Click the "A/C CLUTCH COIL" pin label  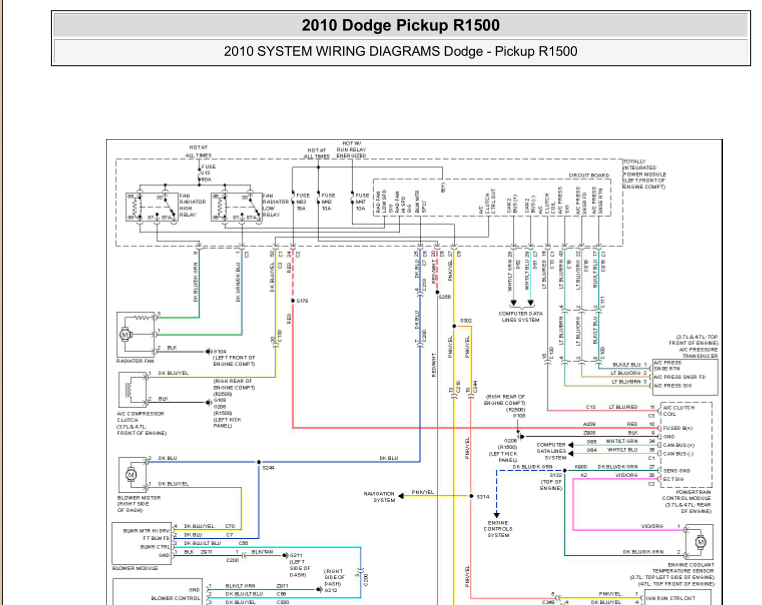678,411
